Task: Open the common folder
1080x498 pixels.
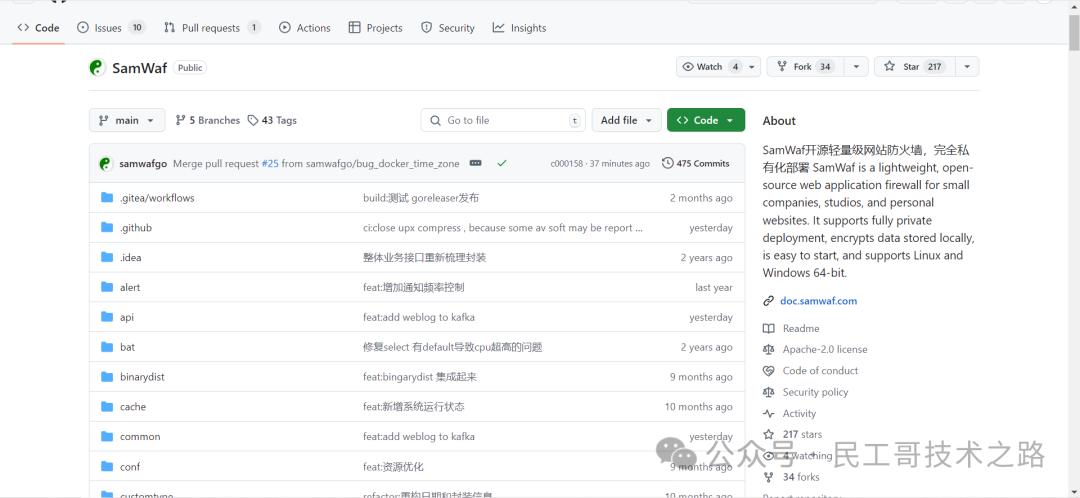Action: (x=140, y=437)
